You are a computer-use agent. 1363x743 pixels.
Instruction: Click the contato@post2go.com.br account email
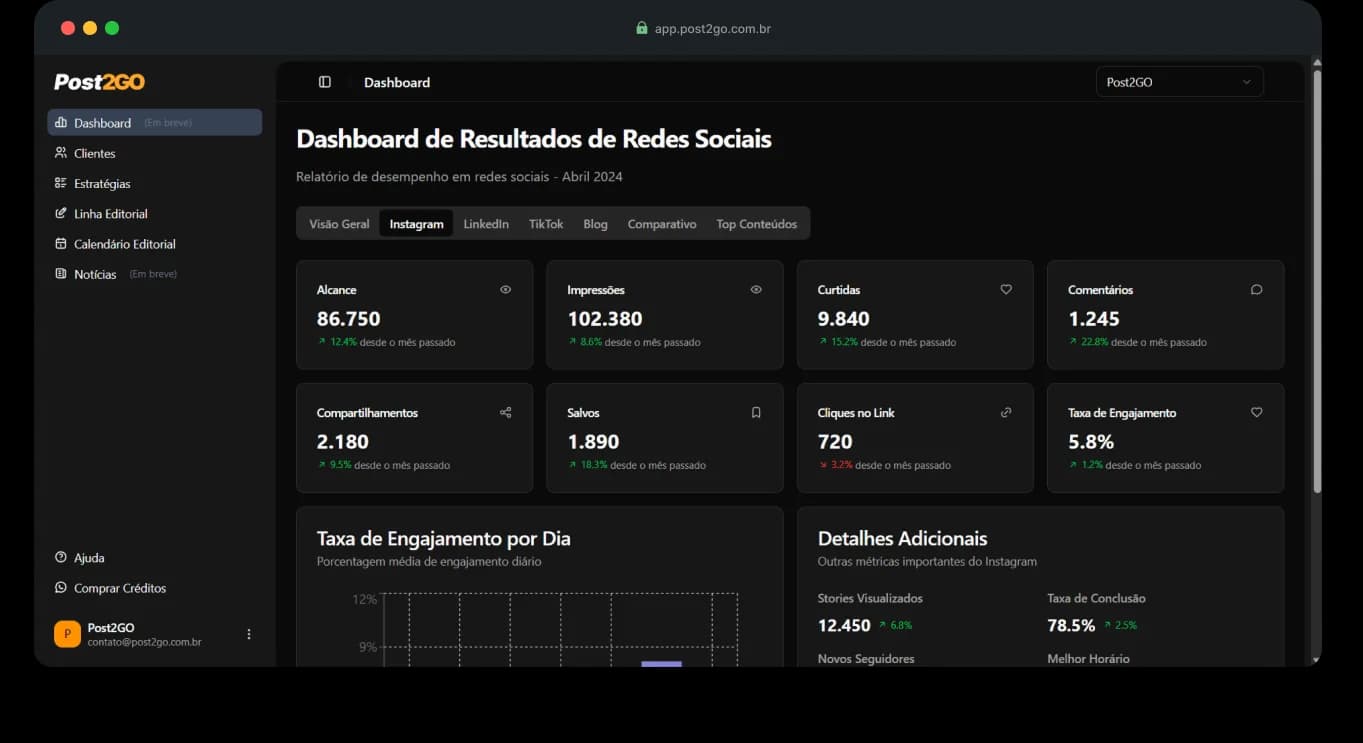point(144,642)
